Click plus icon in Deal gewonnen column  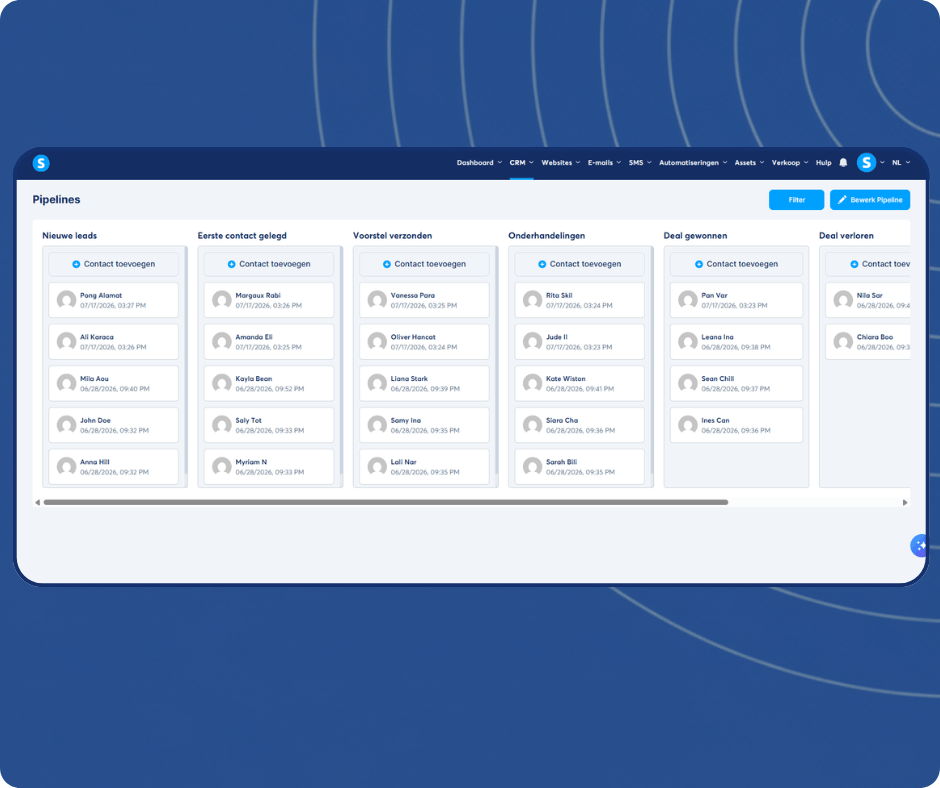pos(698,264)
